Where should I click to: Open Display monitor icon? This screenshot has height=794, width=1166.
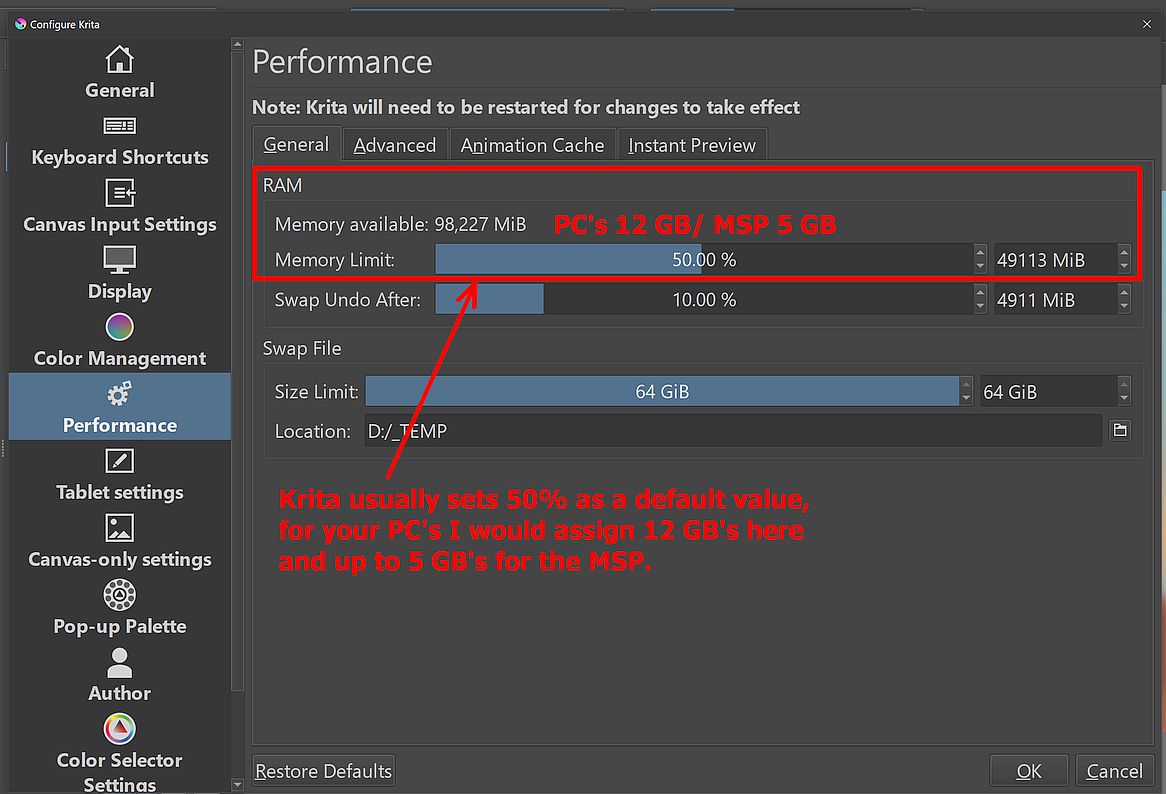tap(119, 259)
